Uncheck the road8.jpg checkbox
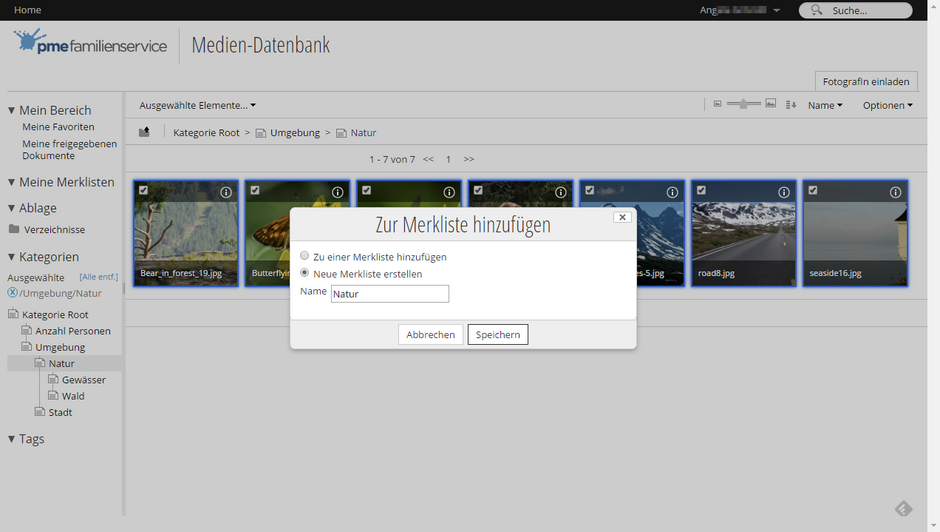Screen dimensions: 940x532 pyautogui.click(x=701, y=190)
